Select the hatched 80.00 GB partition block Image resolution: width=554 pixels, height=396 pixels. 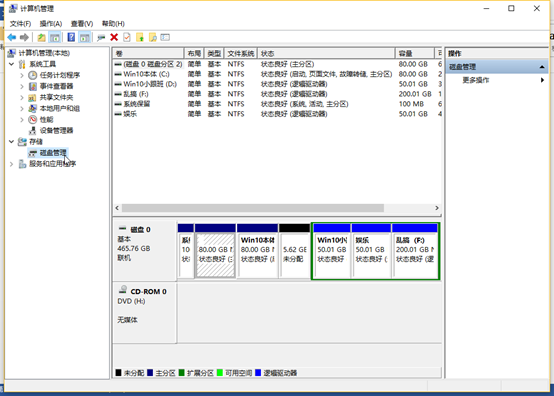tap(215, 251)
